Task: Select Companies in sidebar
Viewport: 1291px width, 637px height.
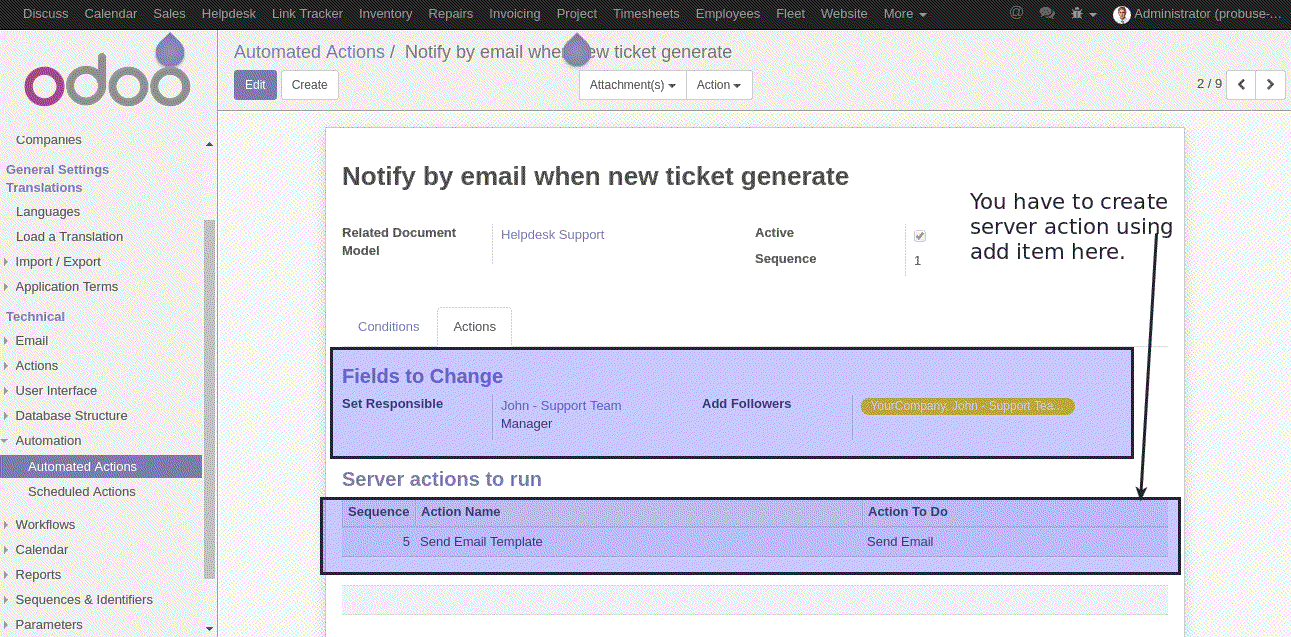Action: (x=49, y=140)
